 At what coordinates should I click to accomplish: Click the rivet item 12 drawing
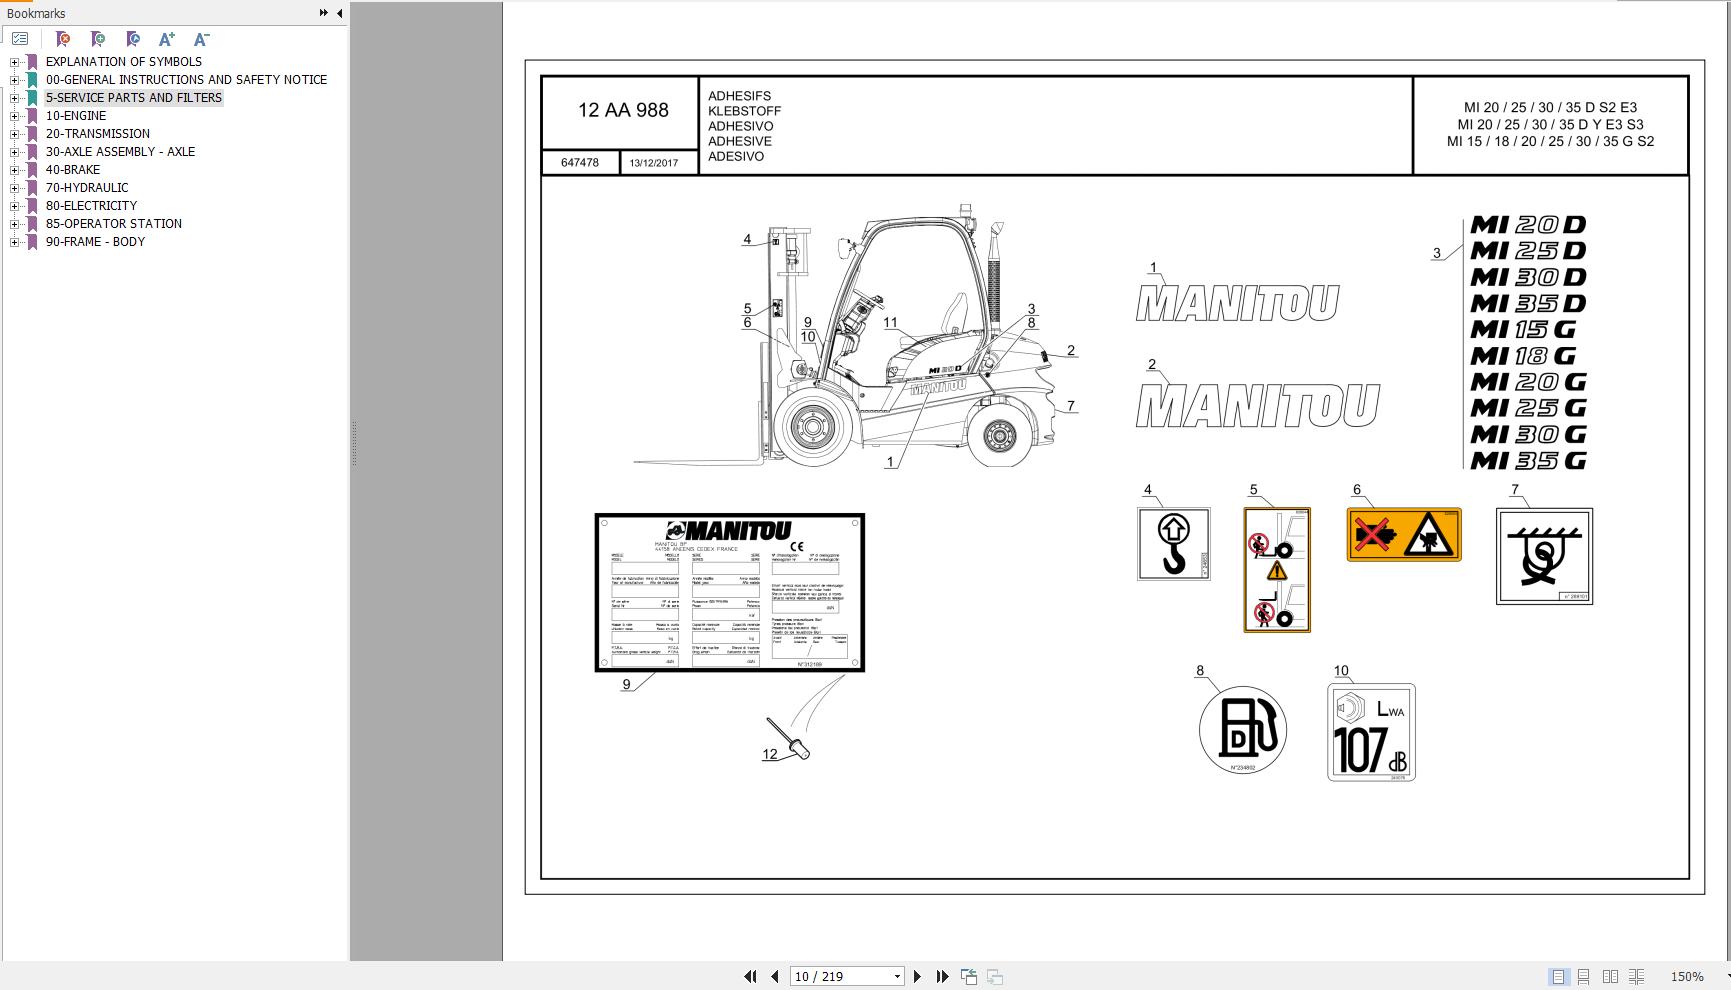(x=788, y=738)
